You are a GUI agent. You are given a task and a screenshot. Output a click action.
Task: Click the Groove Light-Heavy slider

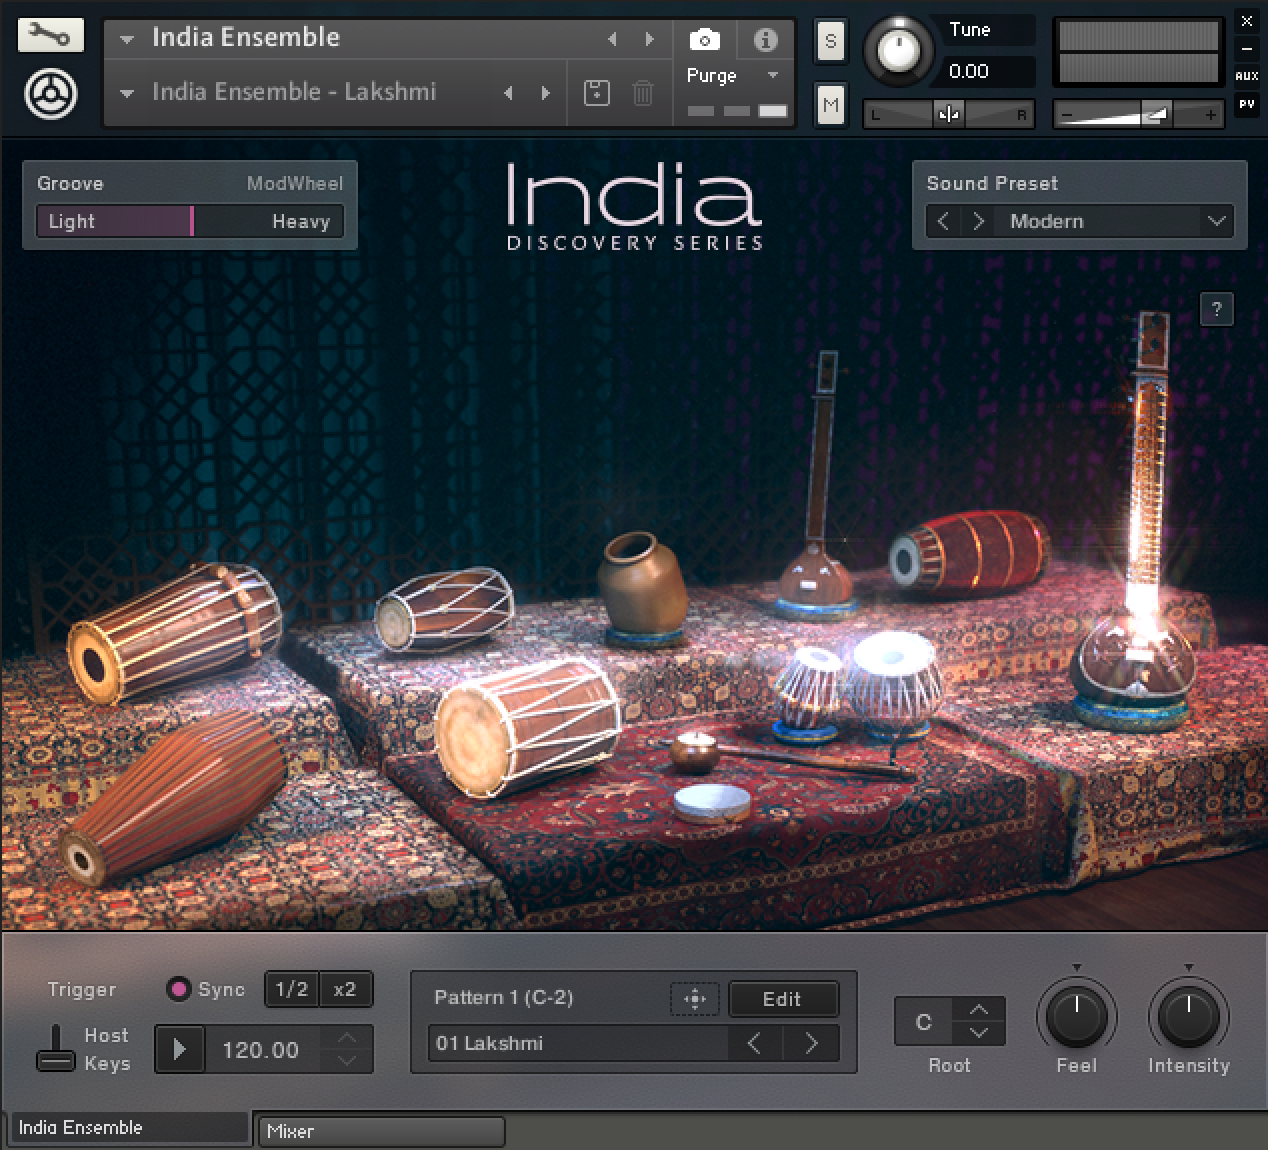190,221
